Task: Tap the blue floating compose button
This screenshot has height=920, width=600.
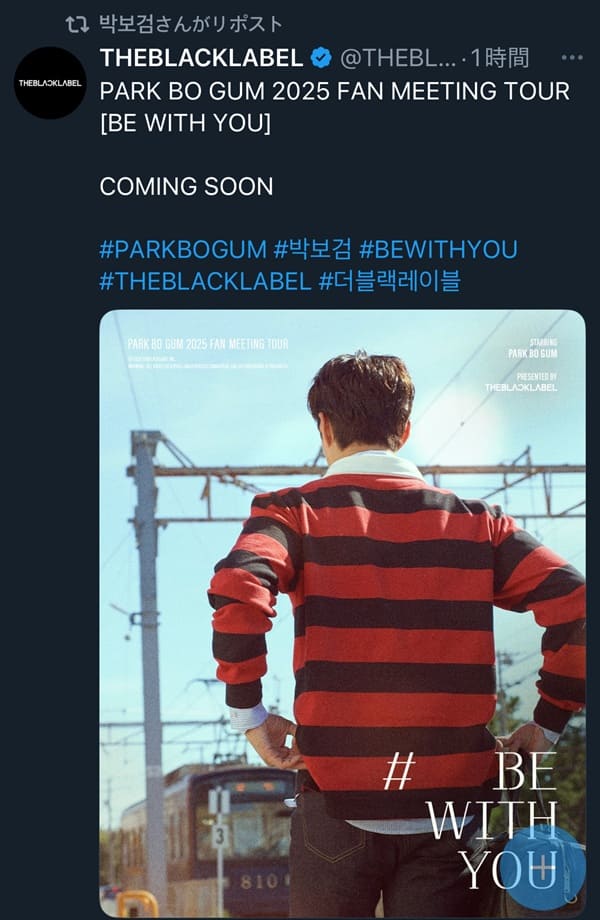Action: (544, 867)
